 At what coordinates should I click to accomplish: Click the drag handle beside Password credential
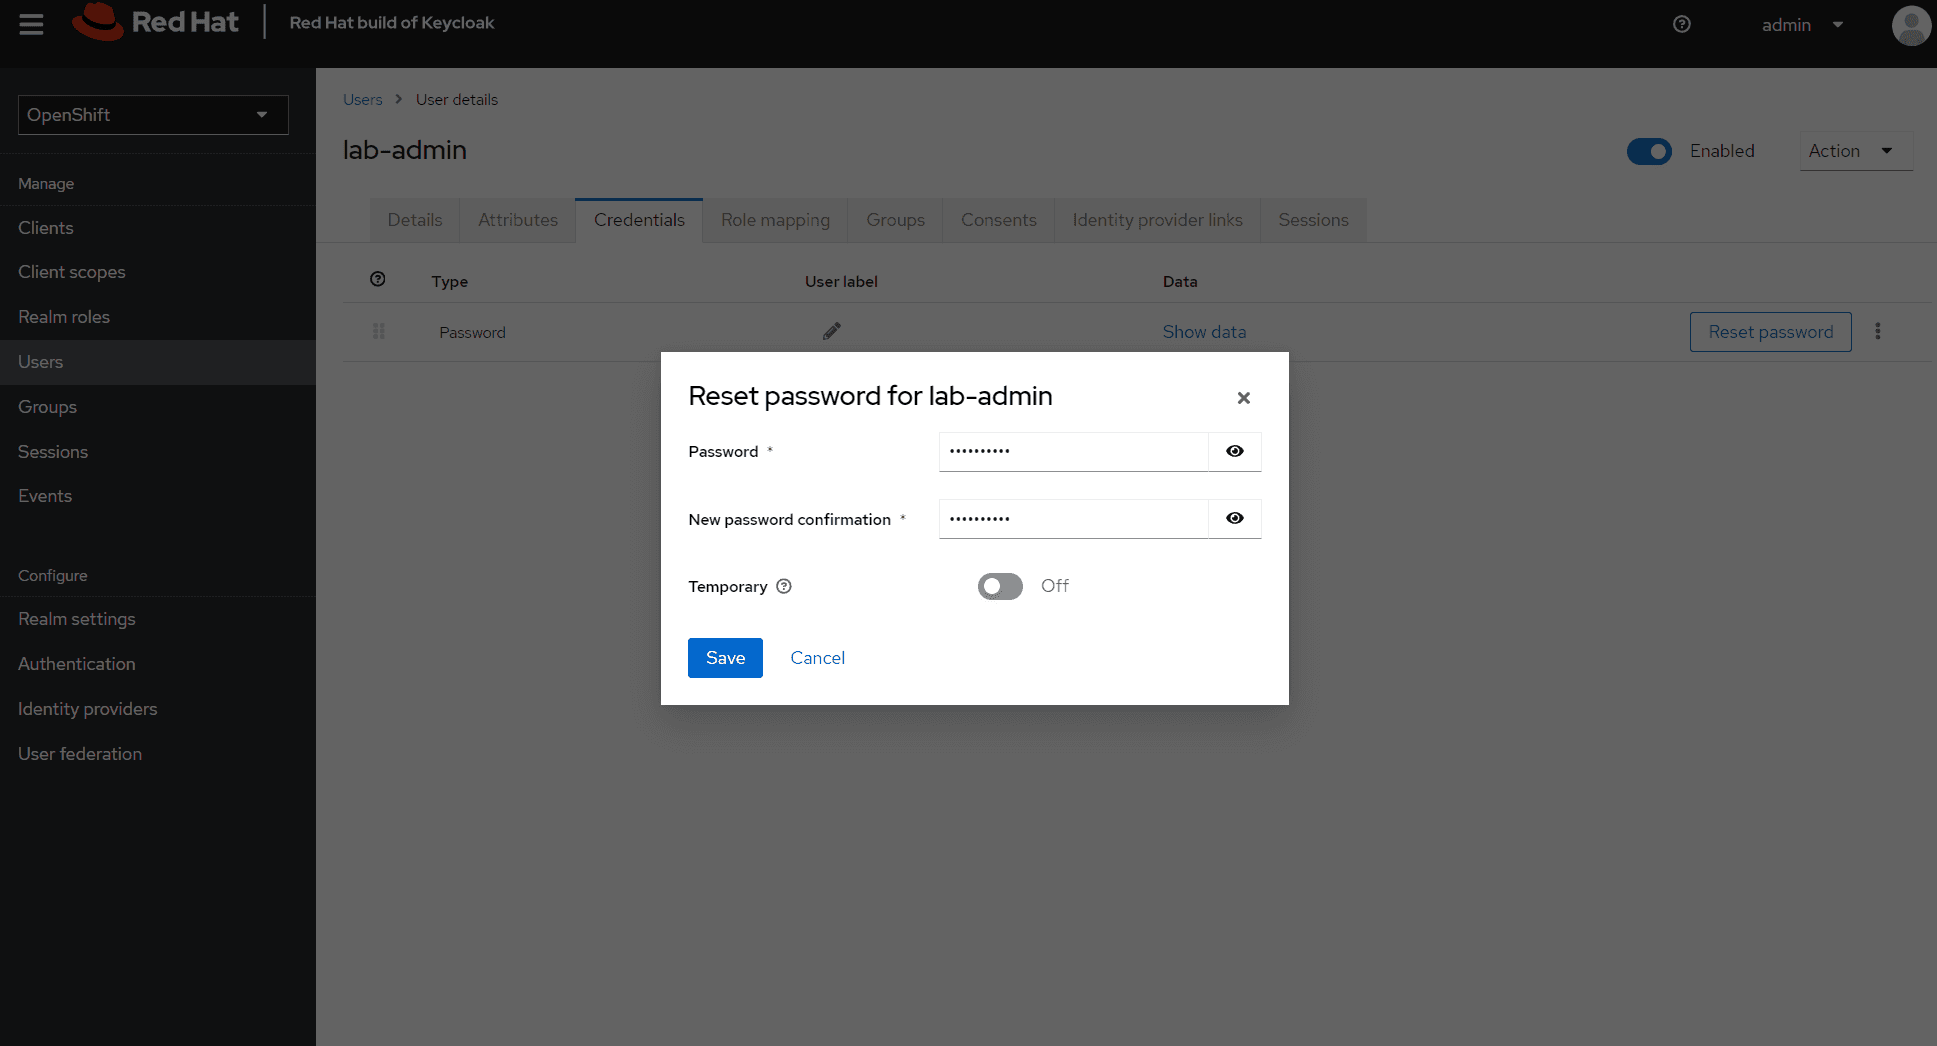pyautogui.click(x=379, y=331)
